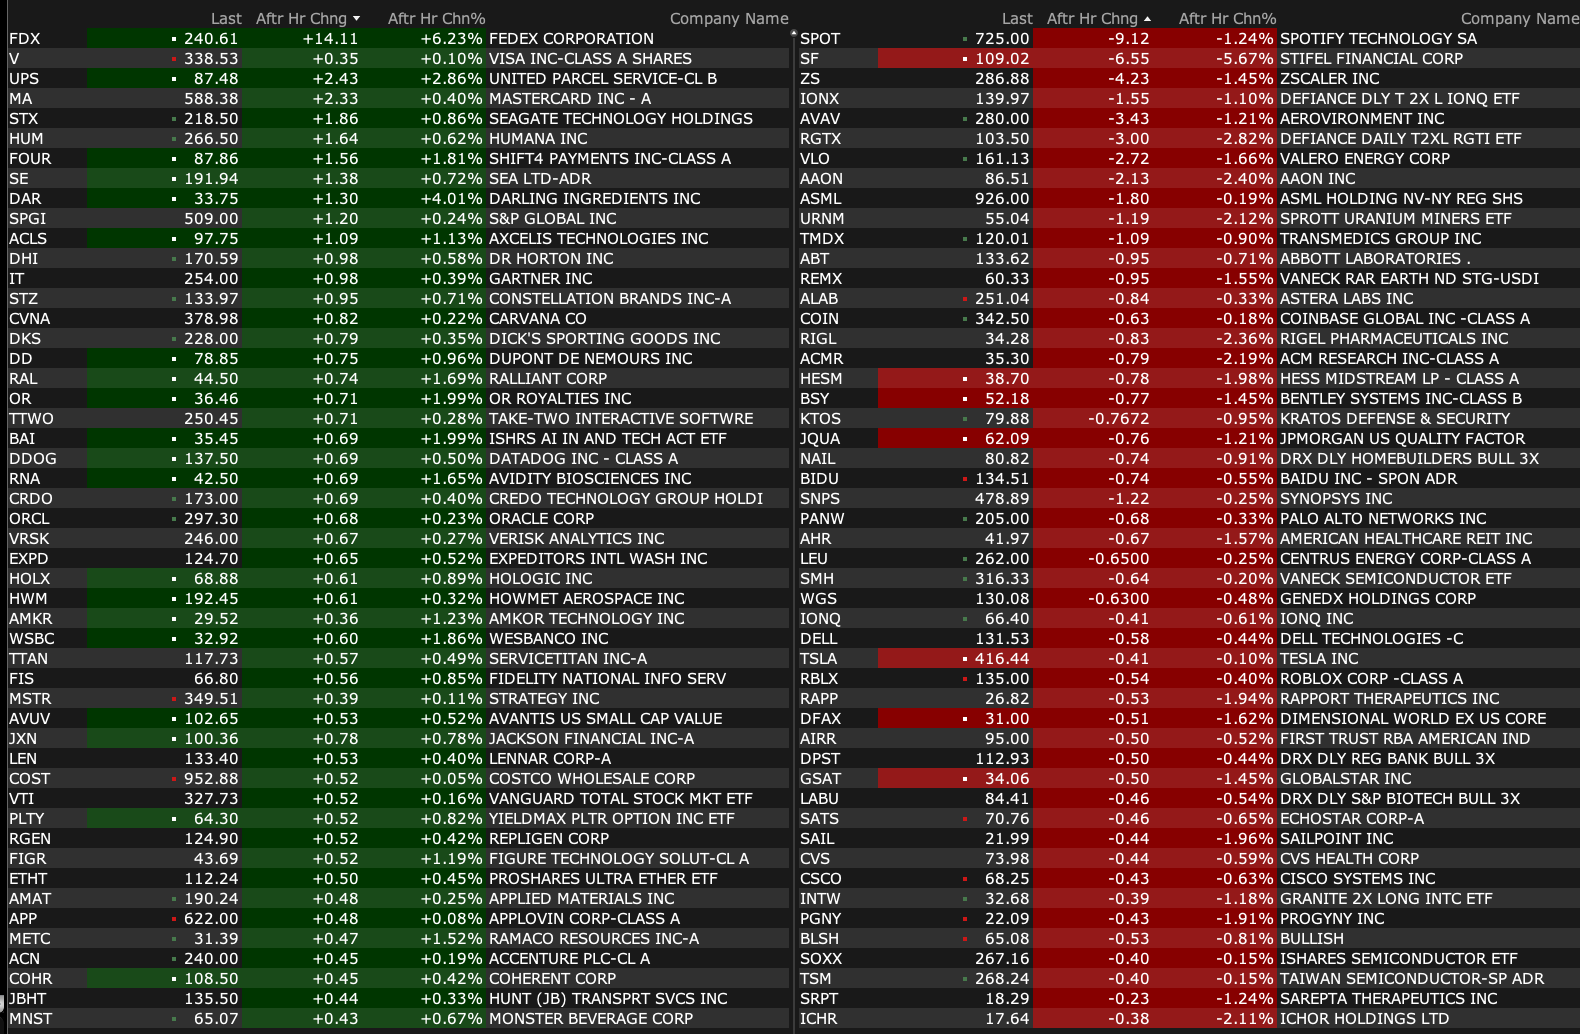Select COSTCO WHOLESALE CORP company name
Image resolution: width=1580 pixels, height=1034 pixels.
pos(591,779)
